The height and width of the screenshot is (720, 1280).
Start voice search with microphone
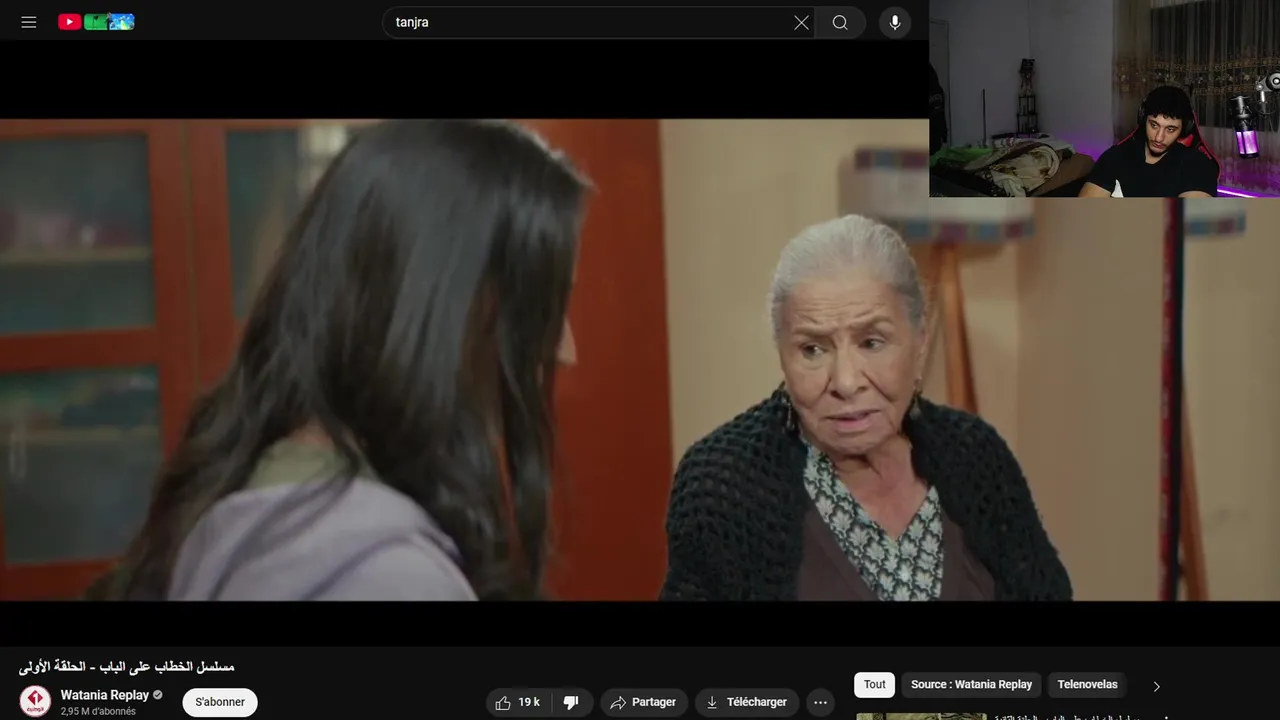point(895,22)
